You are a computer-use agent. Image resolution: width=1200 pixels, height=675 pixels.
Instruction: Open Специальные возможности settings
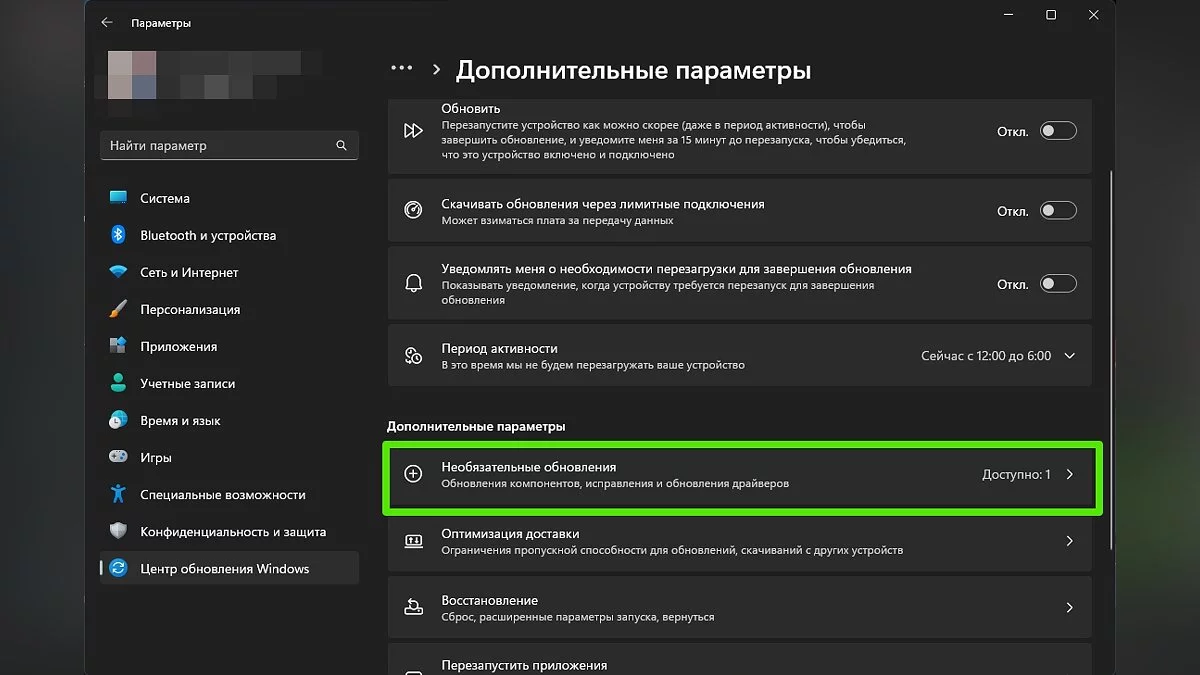tap(229, 494)
